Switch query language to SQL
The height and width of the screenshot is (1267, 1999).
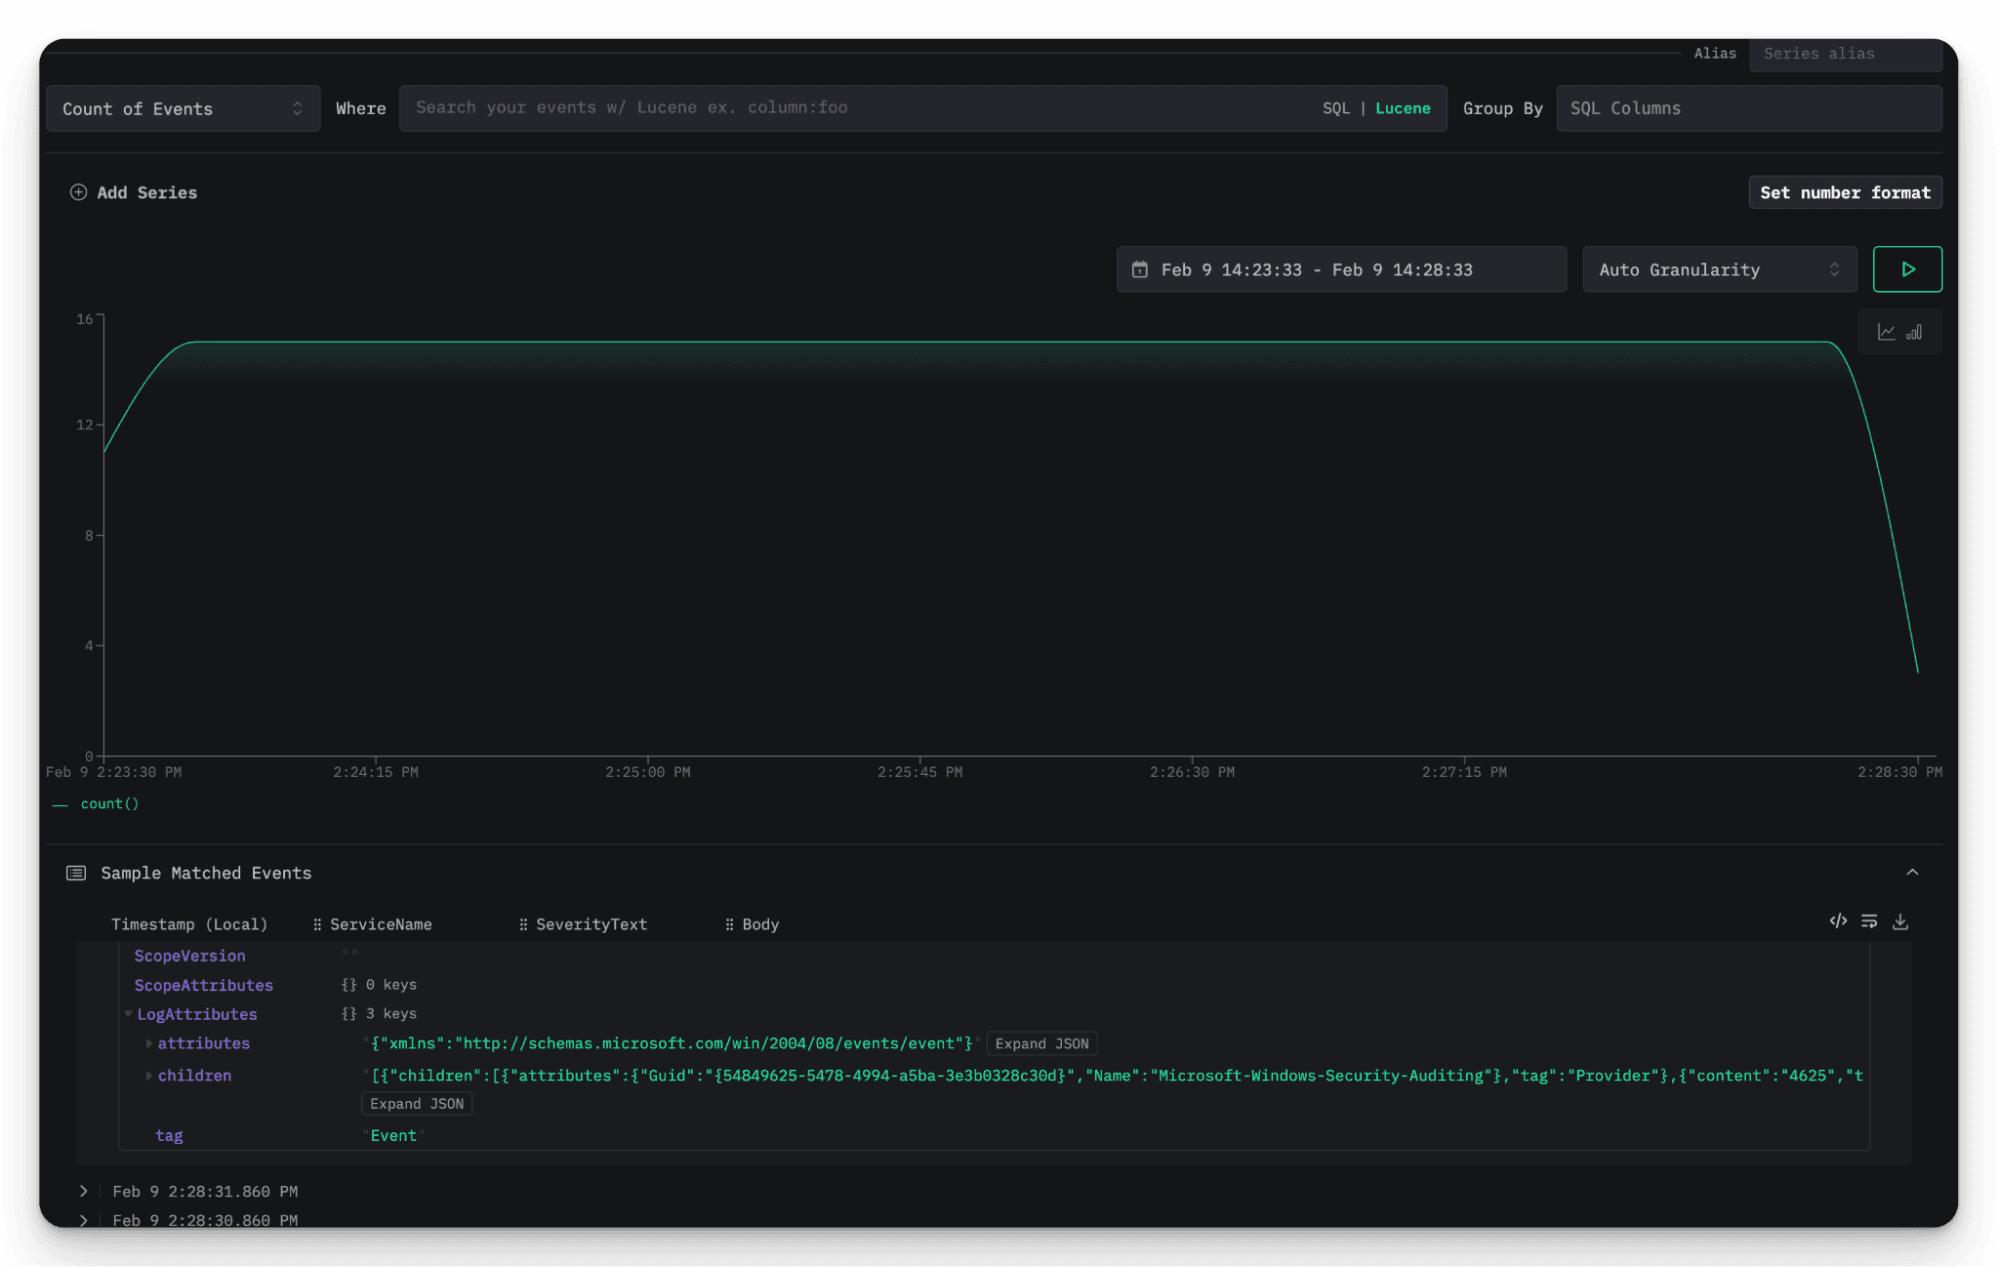click(x=1335, y=108)
